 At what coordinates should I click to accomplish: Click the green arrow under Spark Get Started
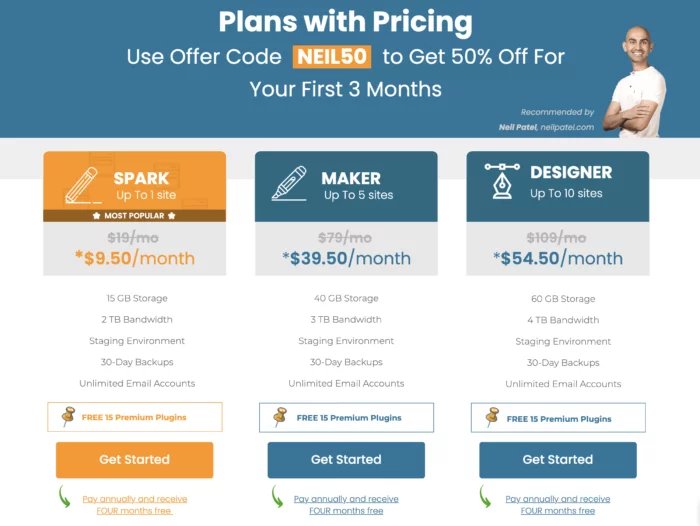click(x=65, y=497)
